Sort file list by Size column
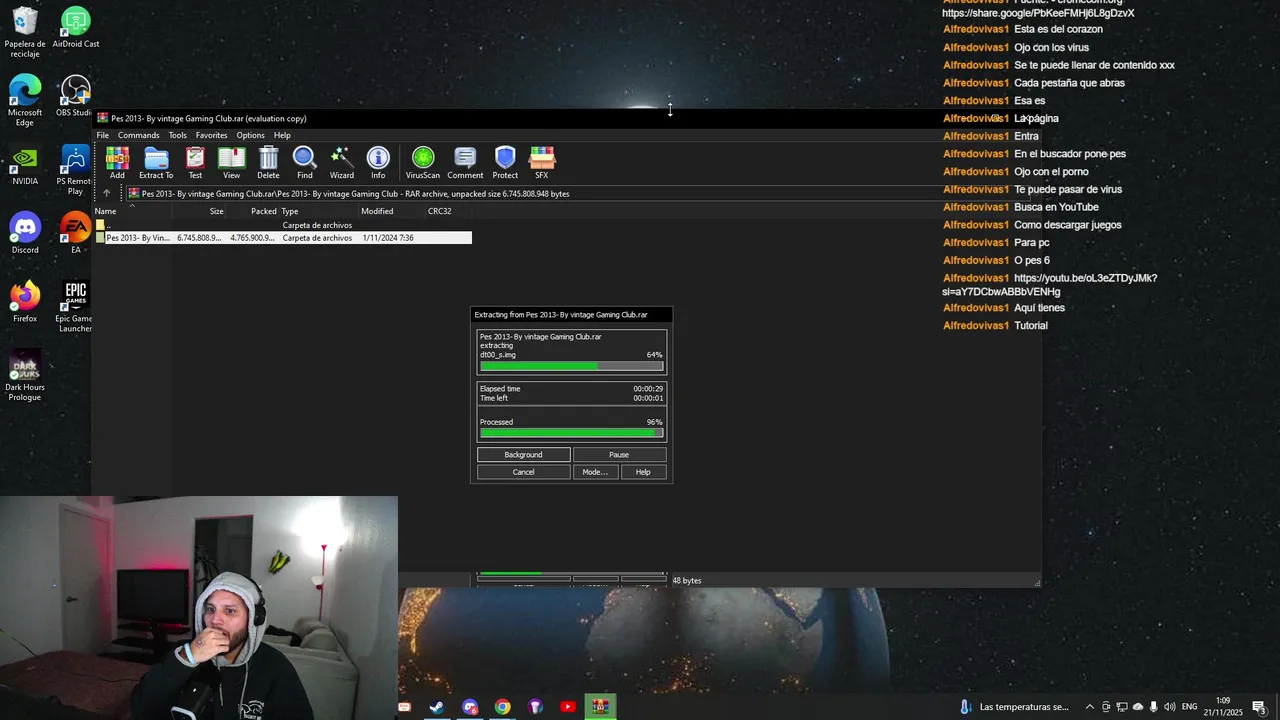This screenshot has height=720, width=1280. pos(199,211)
